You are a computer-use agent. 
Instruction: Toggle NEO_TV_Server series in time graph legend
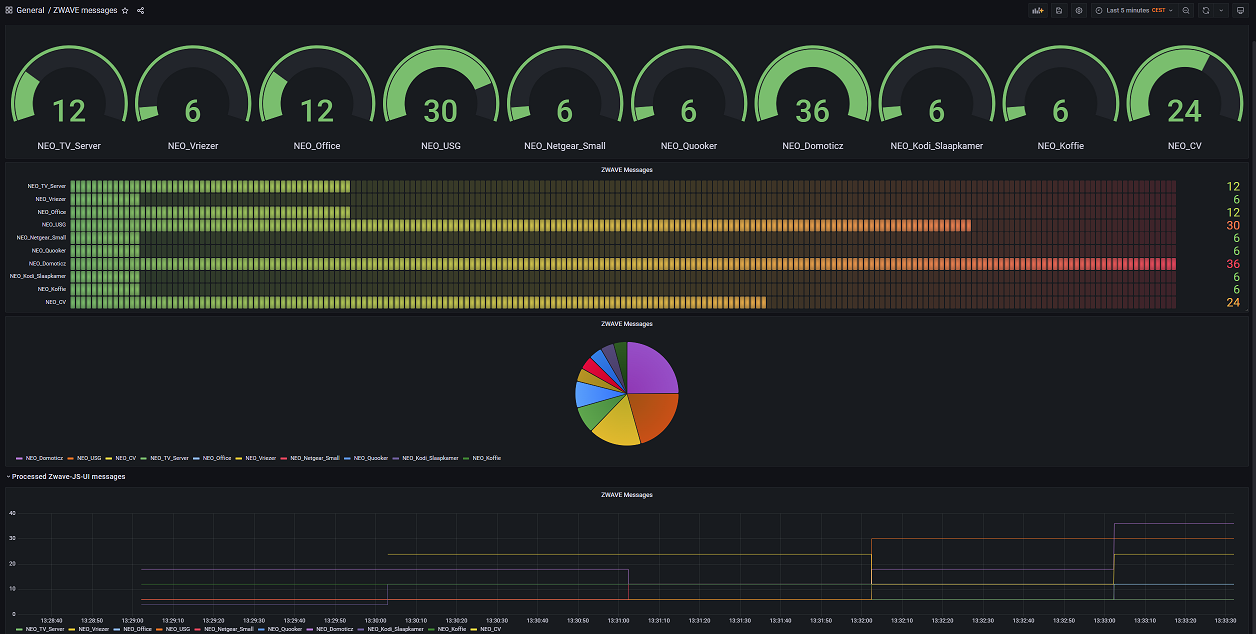[43, 629]
